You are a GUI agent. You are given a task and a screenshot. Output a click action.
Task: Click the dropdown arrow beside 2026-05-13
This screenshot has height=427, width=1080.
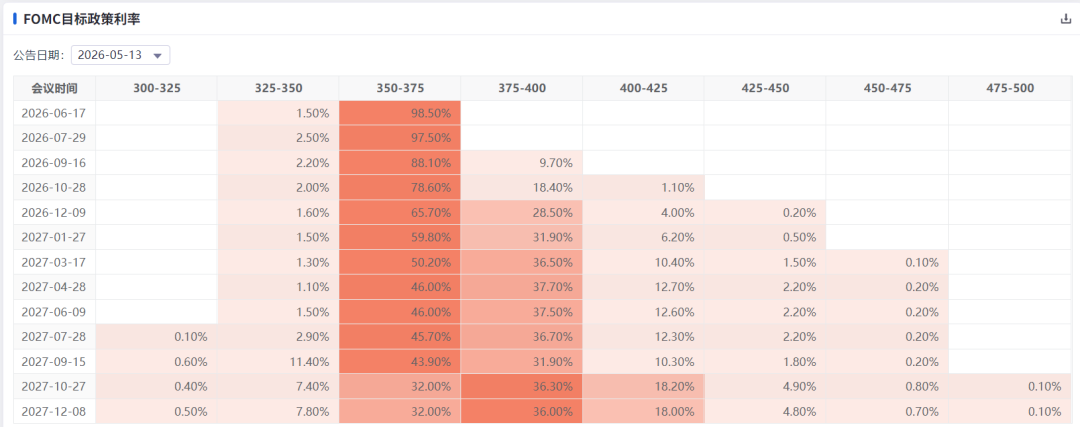point(157,56)
